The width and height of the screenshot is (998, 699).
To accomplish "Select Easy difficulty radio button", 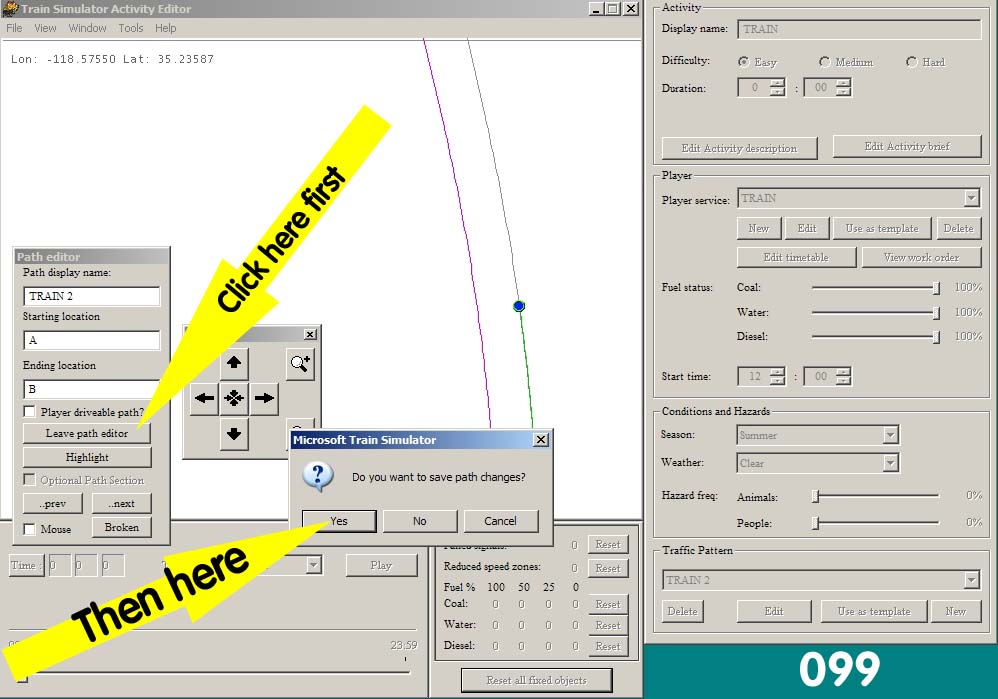I will click(x=743, y=62).
